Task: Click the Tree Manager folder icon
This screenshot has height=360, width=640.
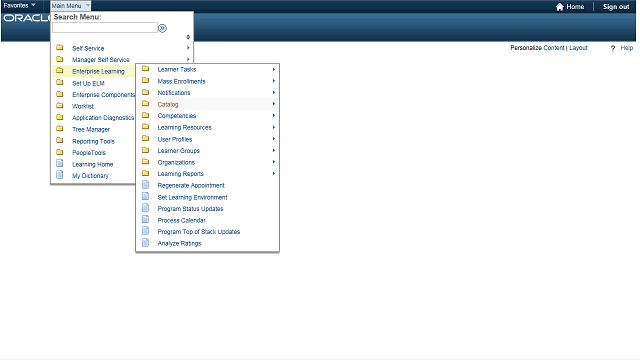Action: coord(60,129)
